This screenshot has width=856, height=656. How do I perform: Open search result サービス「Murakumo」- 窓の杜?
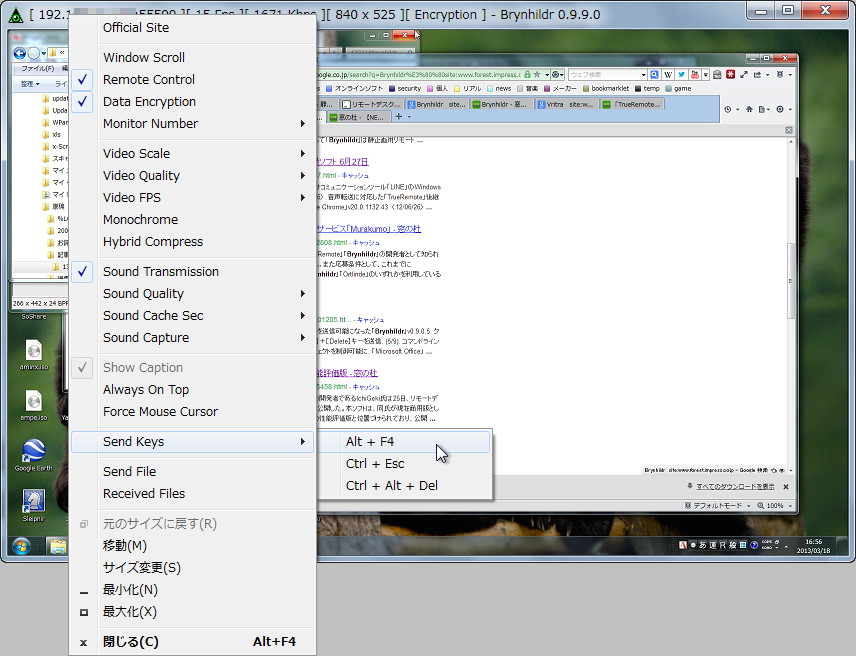[x=369, y=229]
